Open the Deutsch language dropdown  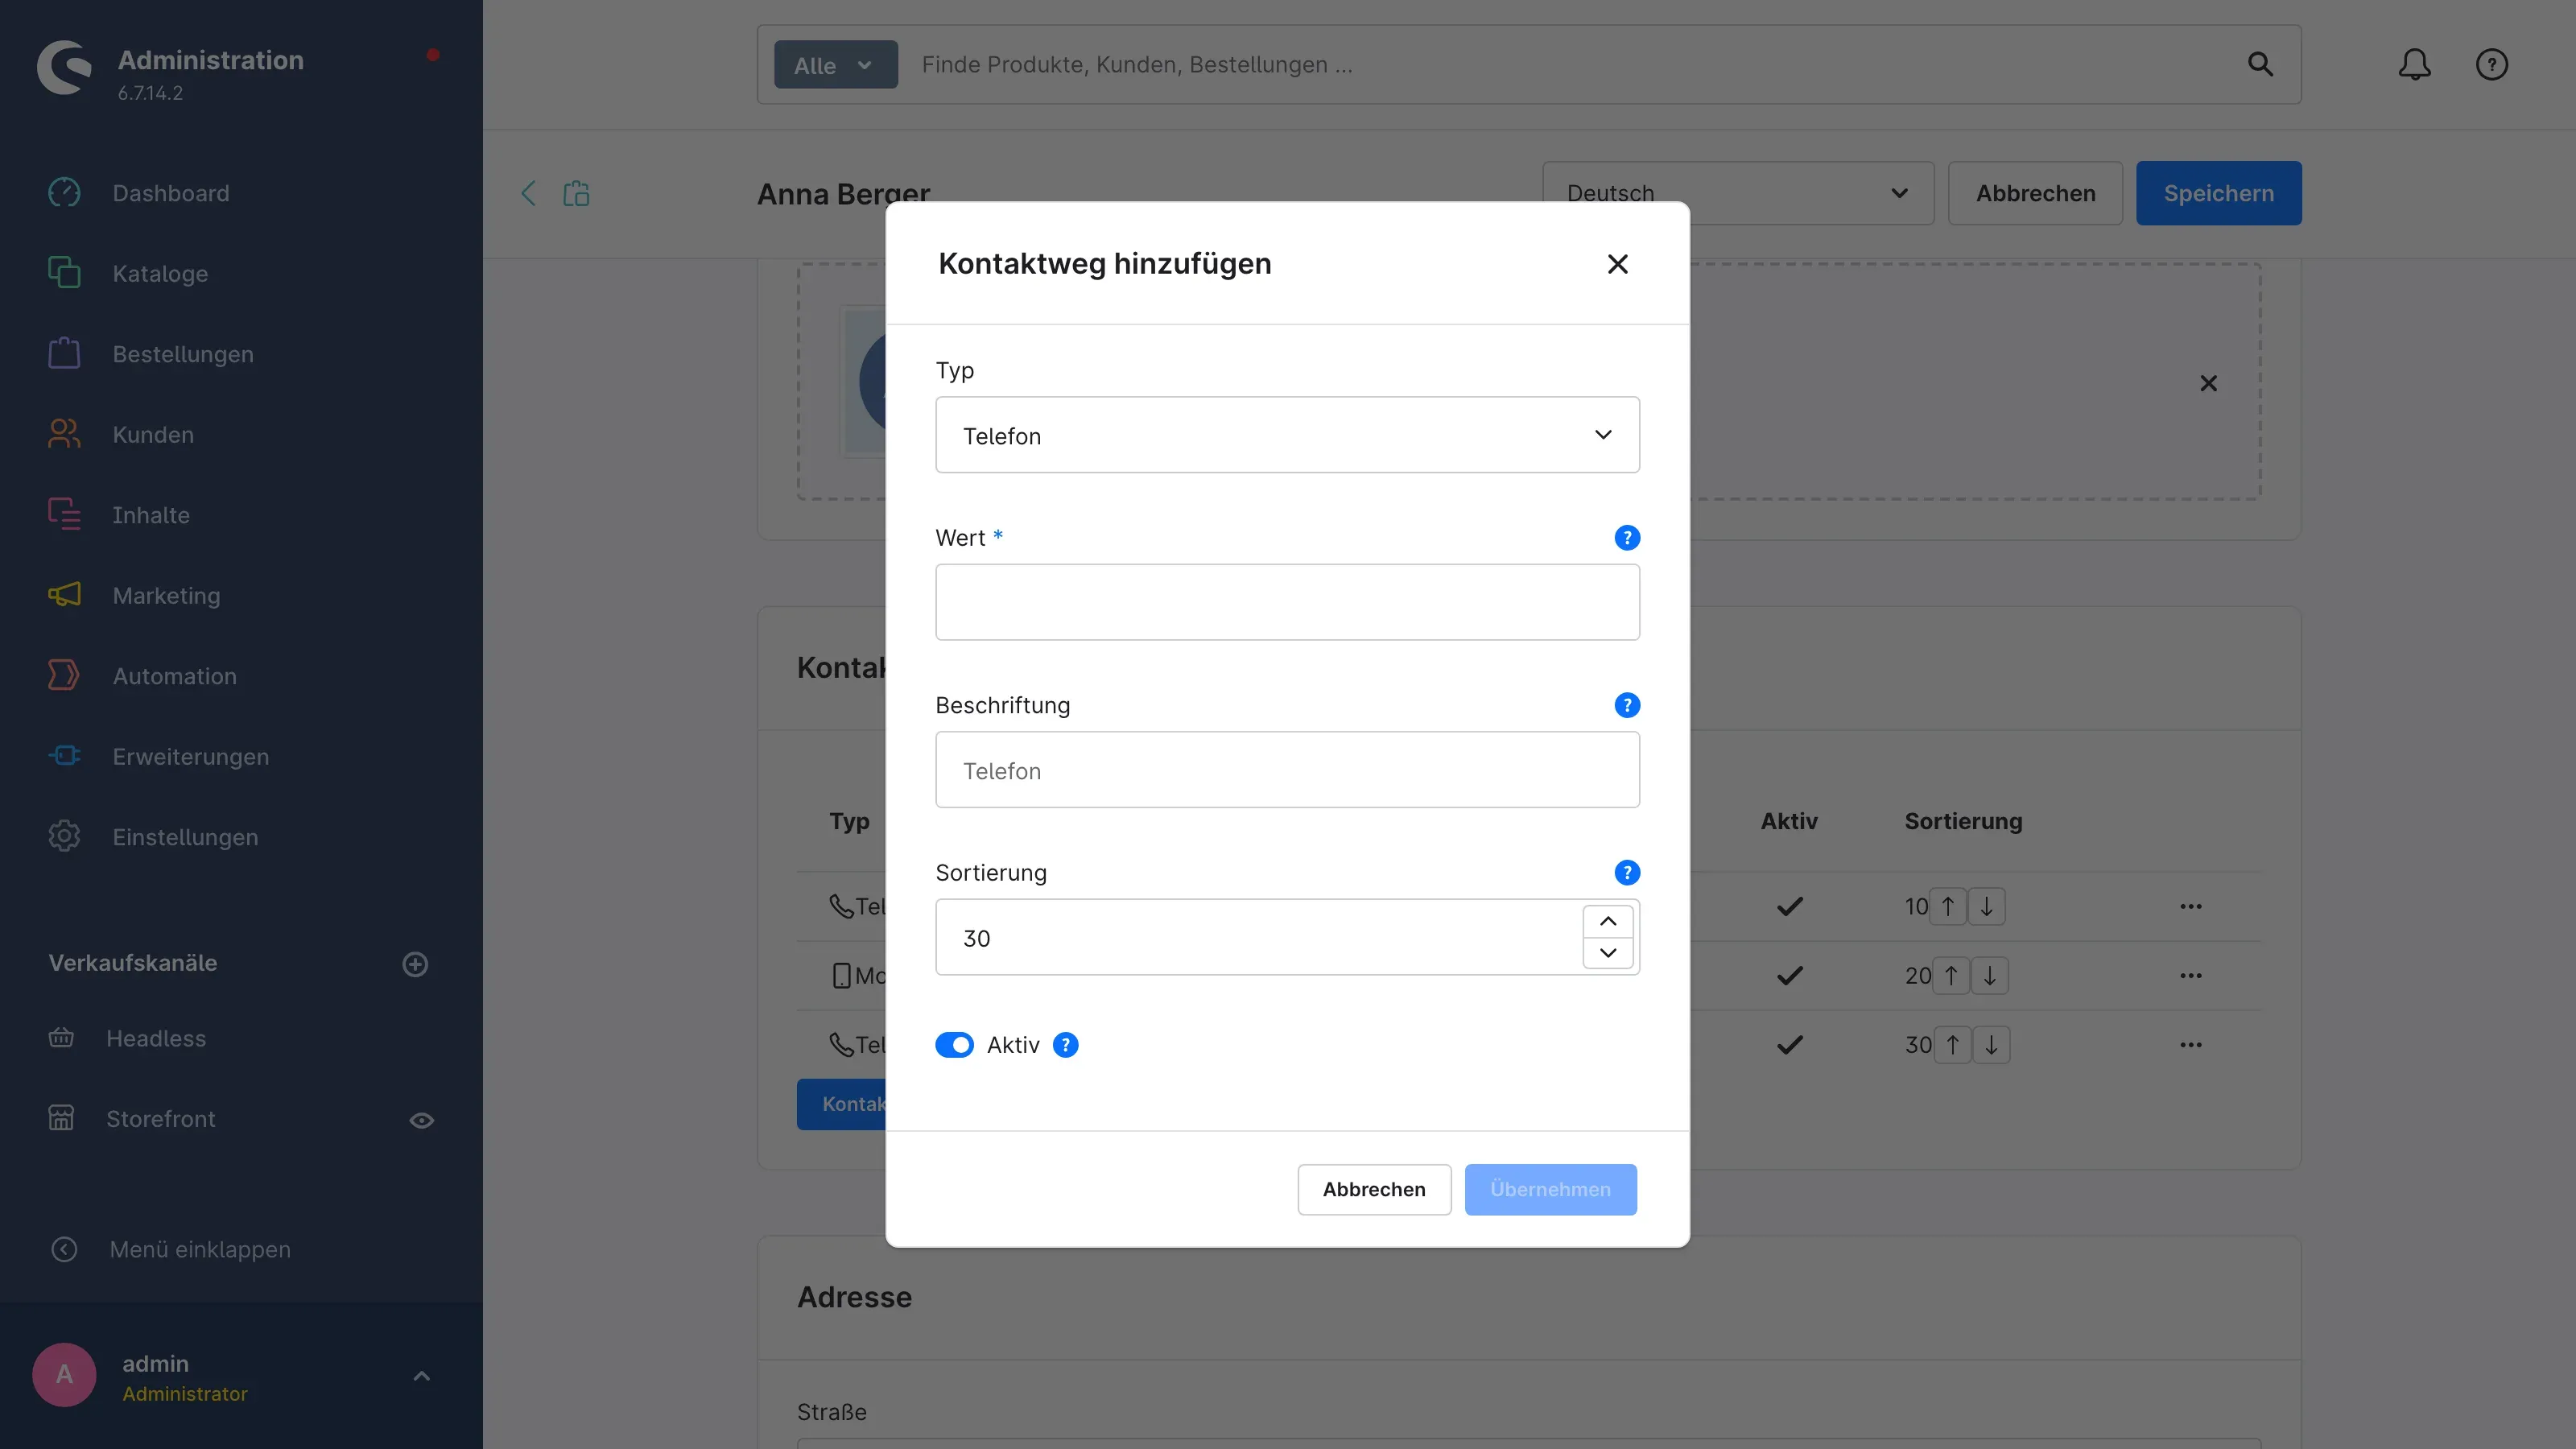tap(1738, 193)
